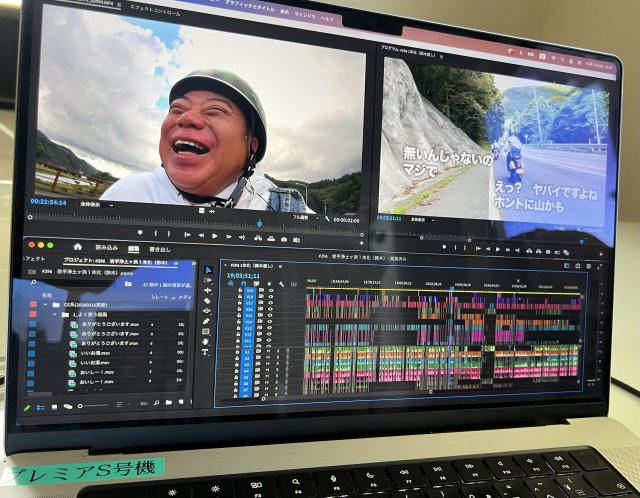Open Source monitor zoom level dropdown
The image size is (640, 498).
point(96,205)
